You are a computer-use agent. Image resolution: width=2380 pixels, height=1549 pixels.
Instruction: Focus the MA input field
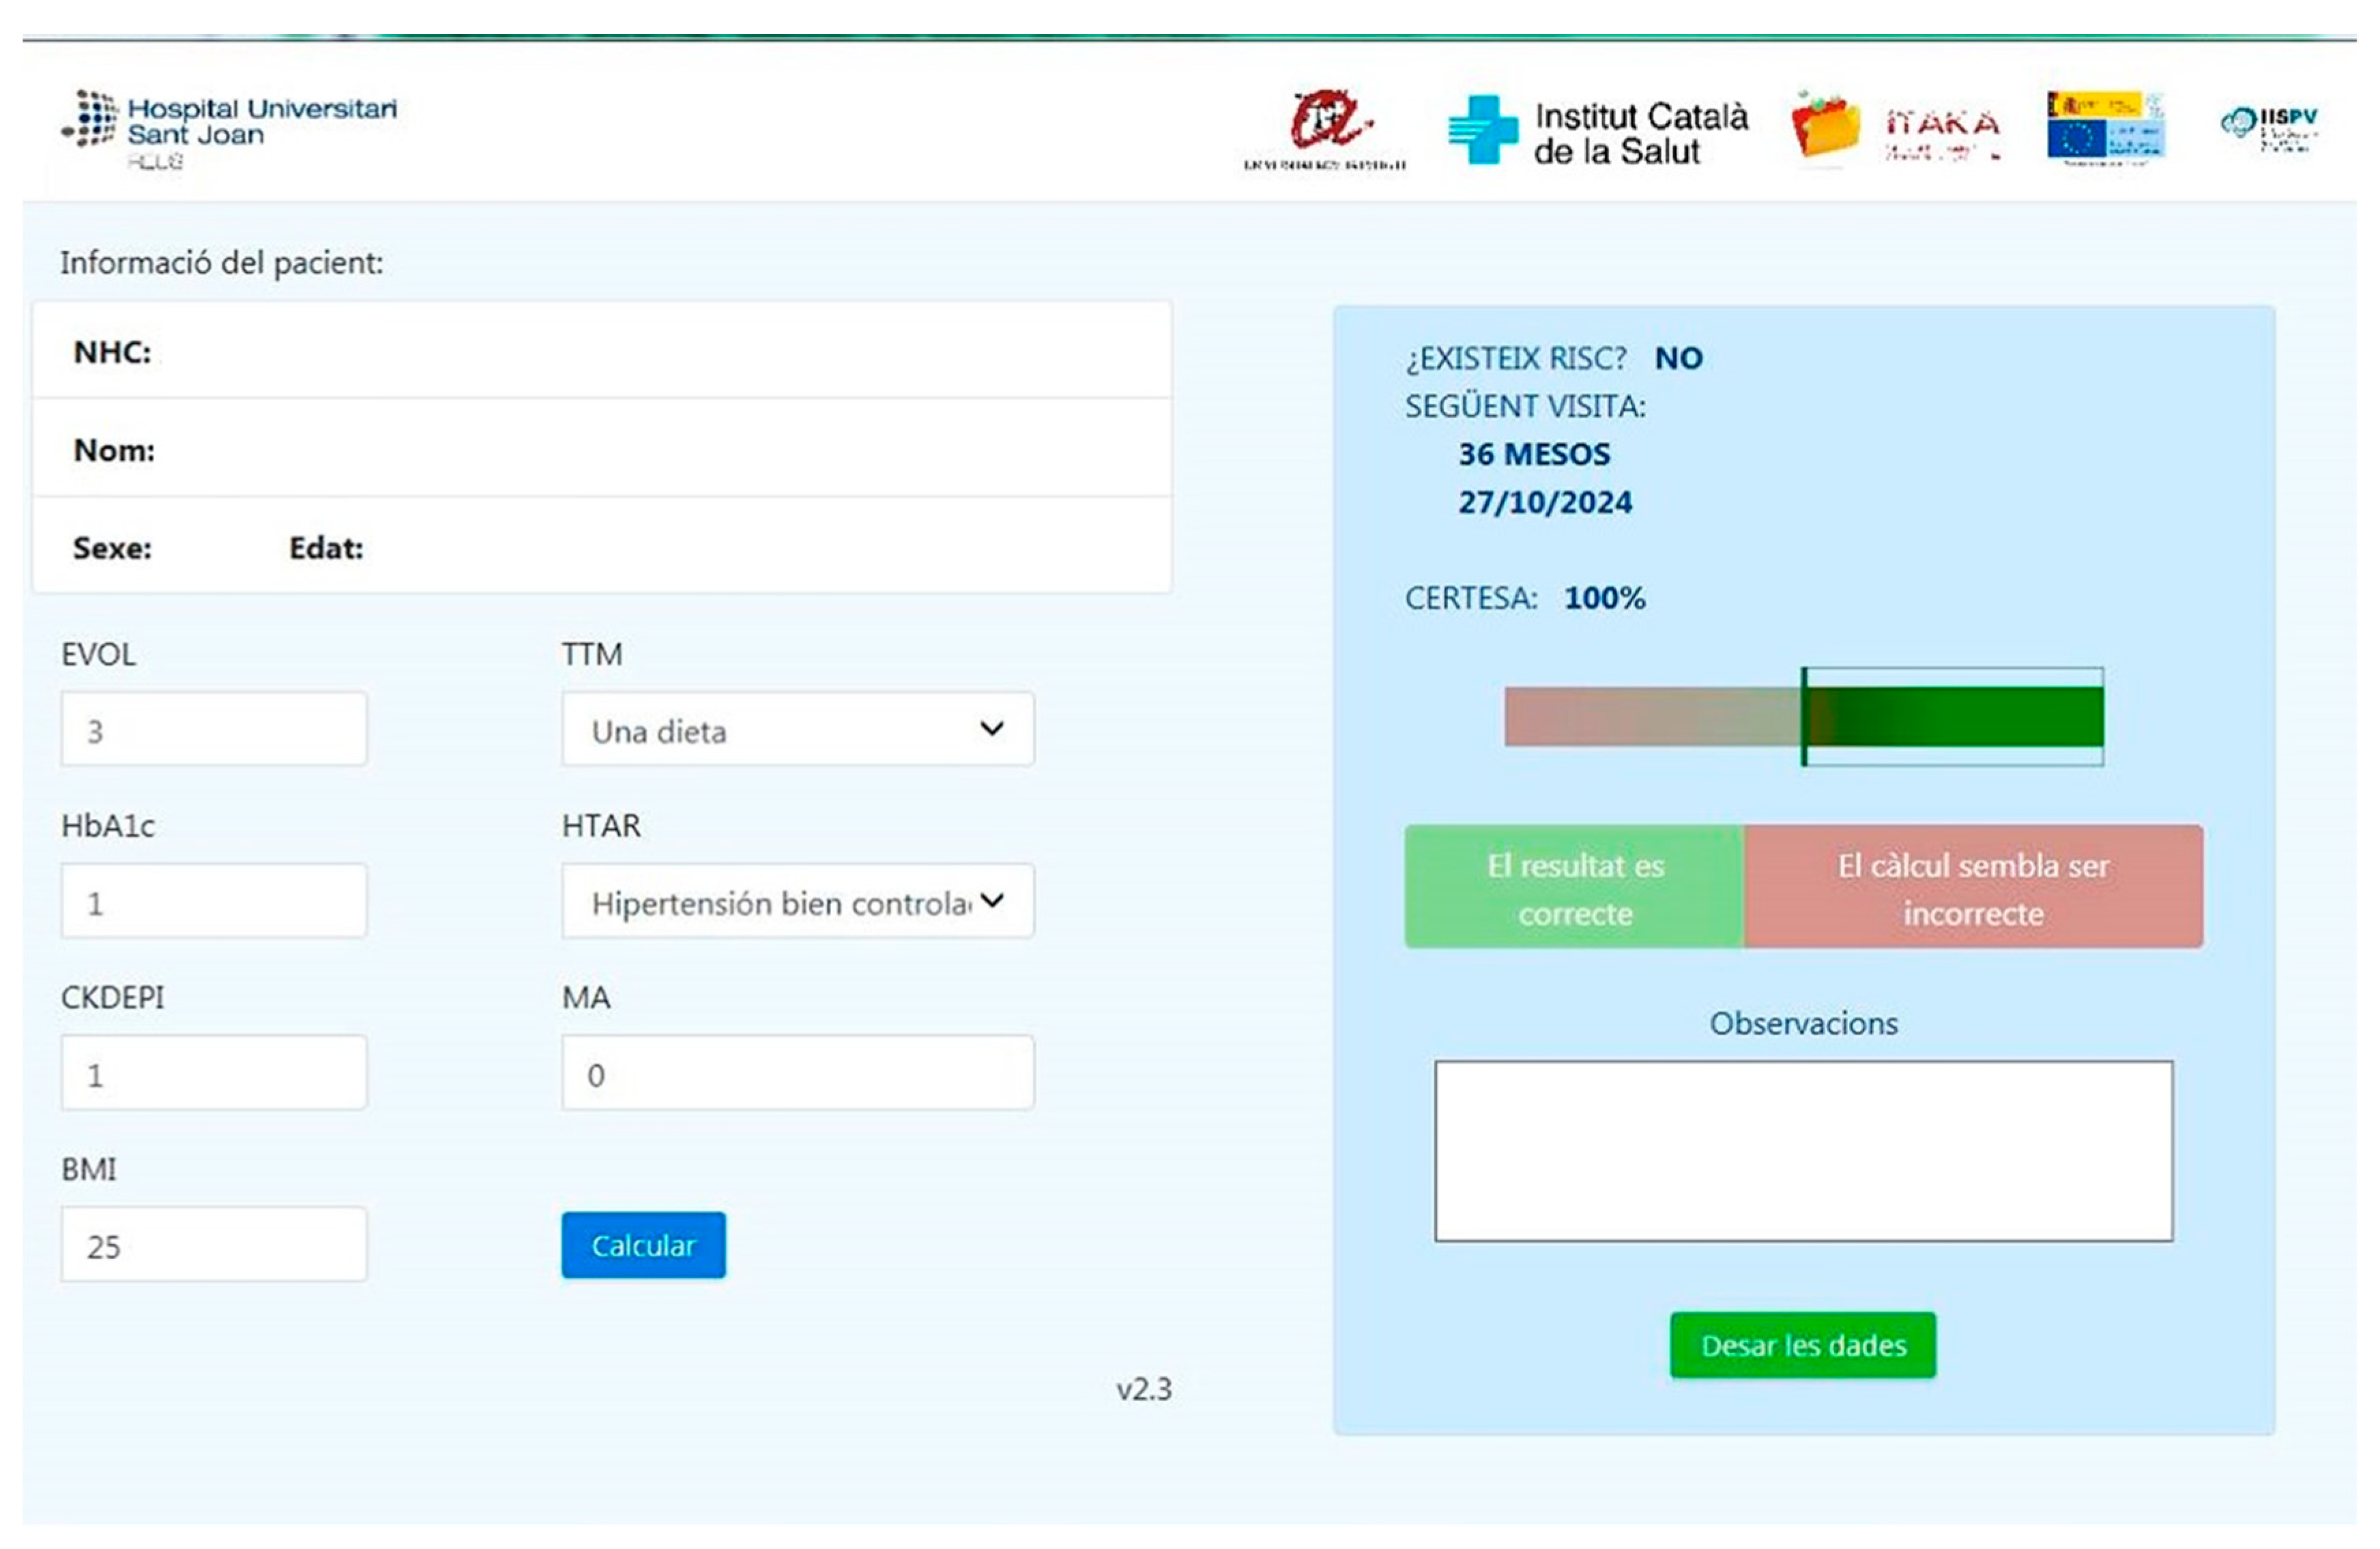coord(797,1074)
